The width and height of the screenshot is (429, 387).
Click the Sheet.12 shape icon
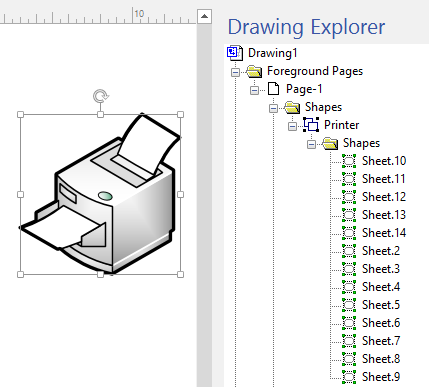tap(349, 197)
